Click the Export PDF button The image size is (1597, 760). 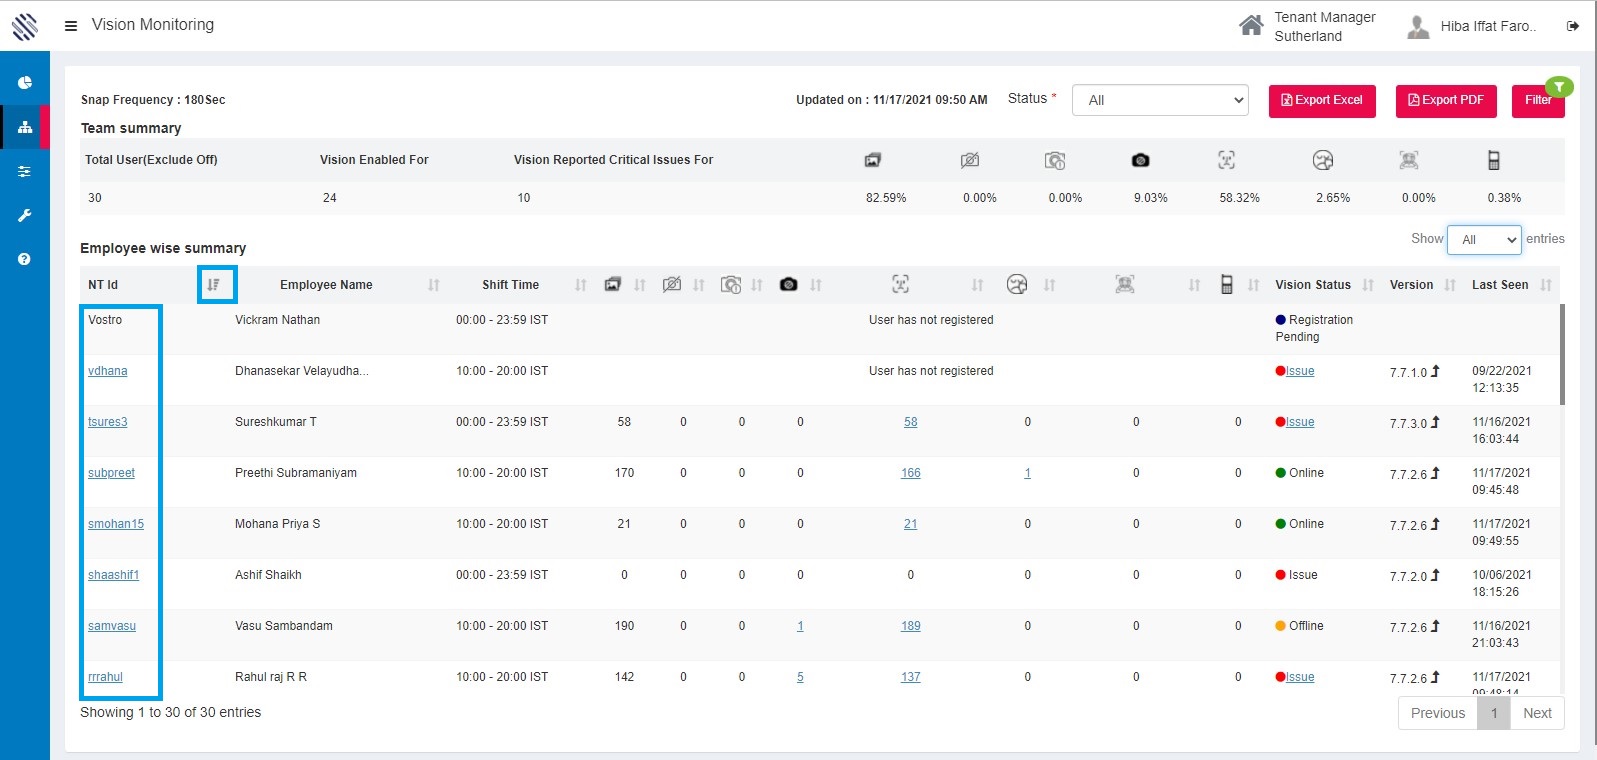click(x=1446, y=101)
